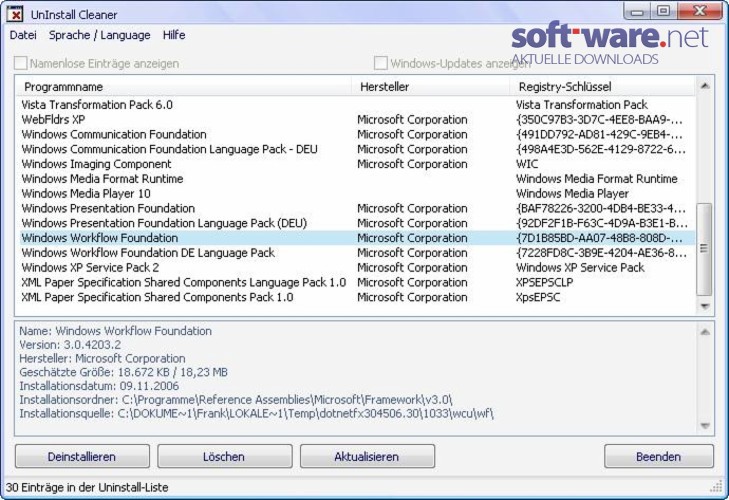Screen dimensions: 729x500
Task: Select Windows Media Format Runtime program name
Action: (x=102, y=179)
